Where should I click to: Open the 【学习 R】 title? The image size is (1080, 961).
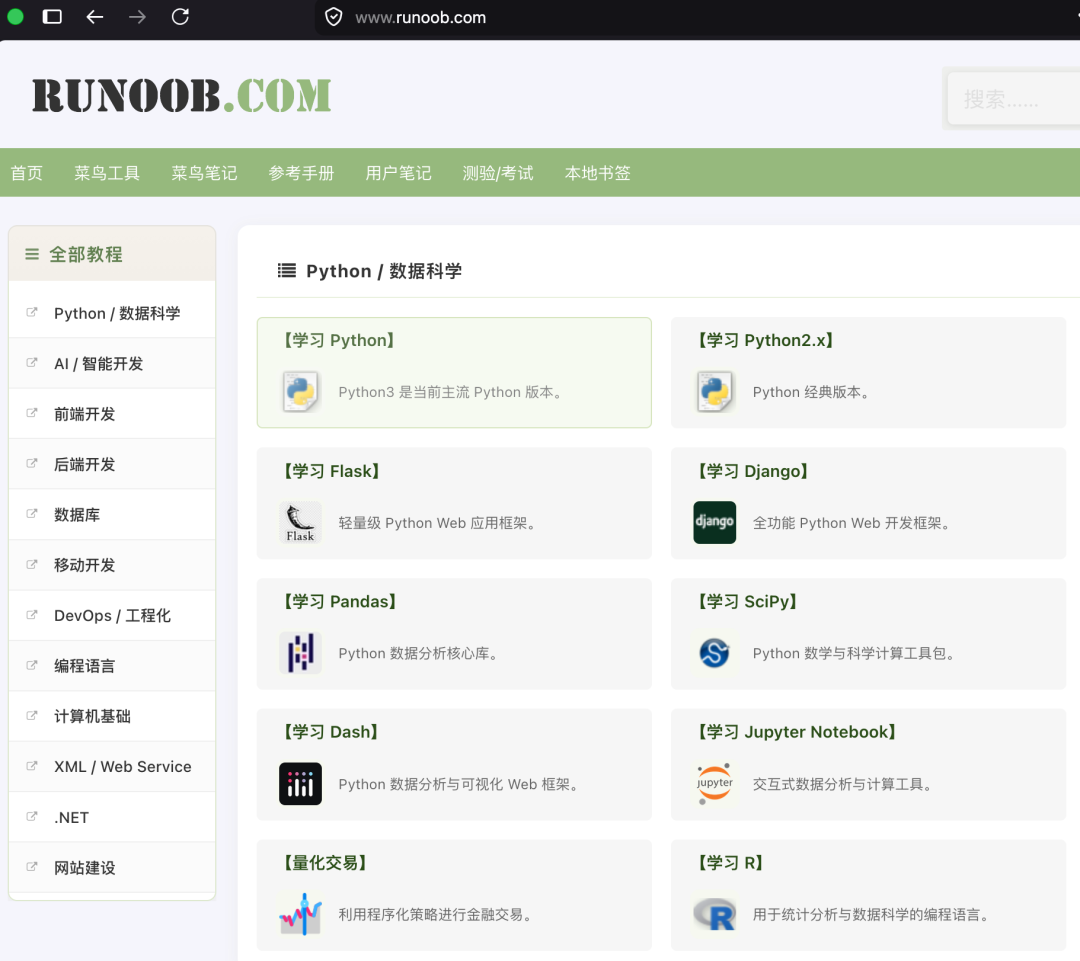tap(729, 862)
